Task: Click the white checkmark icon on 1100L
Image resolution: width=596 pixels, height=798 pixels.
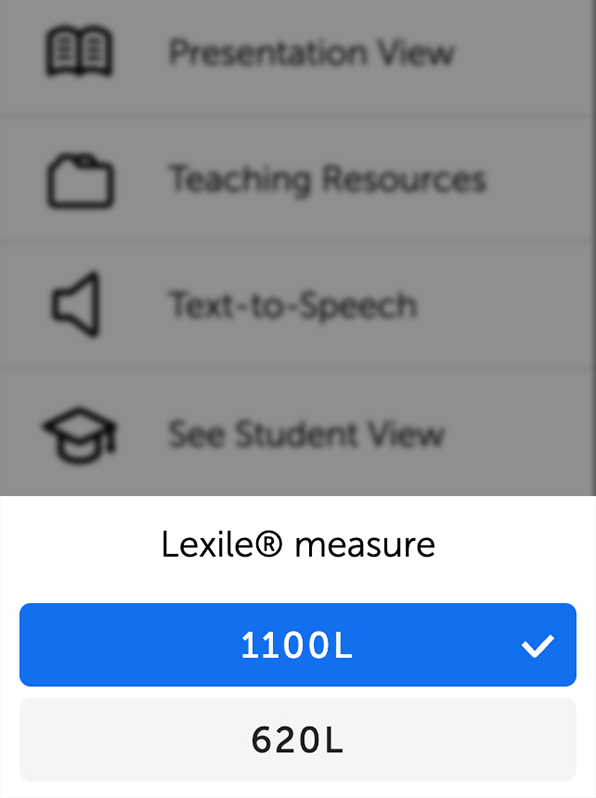Action: click(x=537, y=645)
